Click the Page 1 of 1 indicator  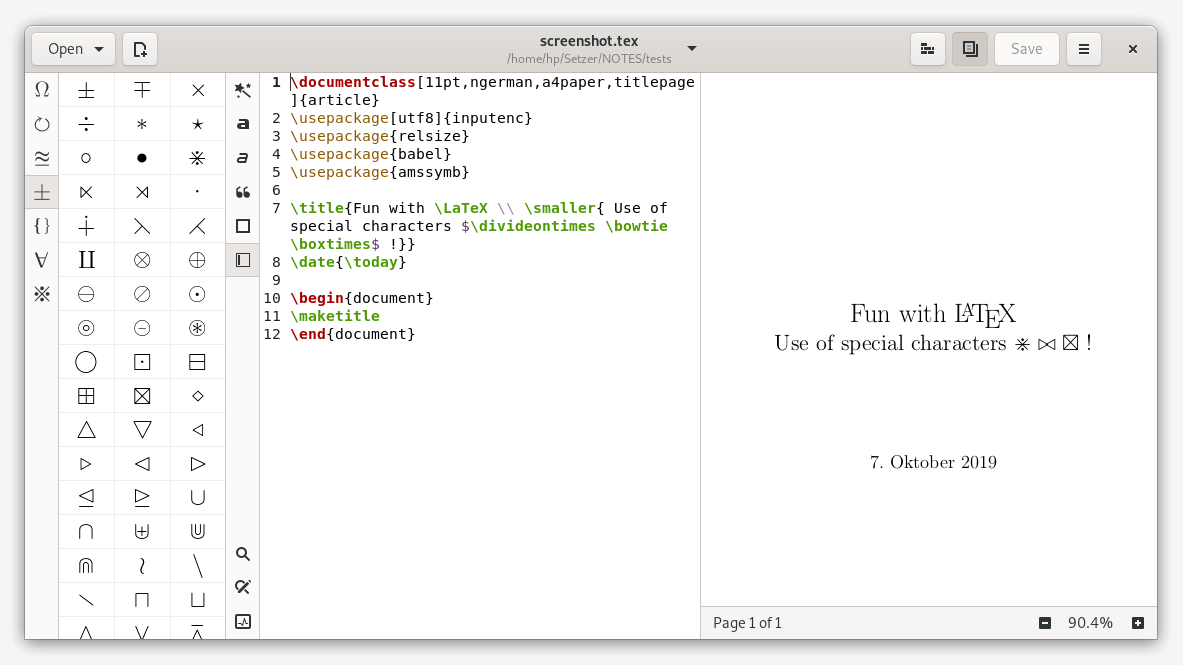pyautogui.click(x=748, y=623)
